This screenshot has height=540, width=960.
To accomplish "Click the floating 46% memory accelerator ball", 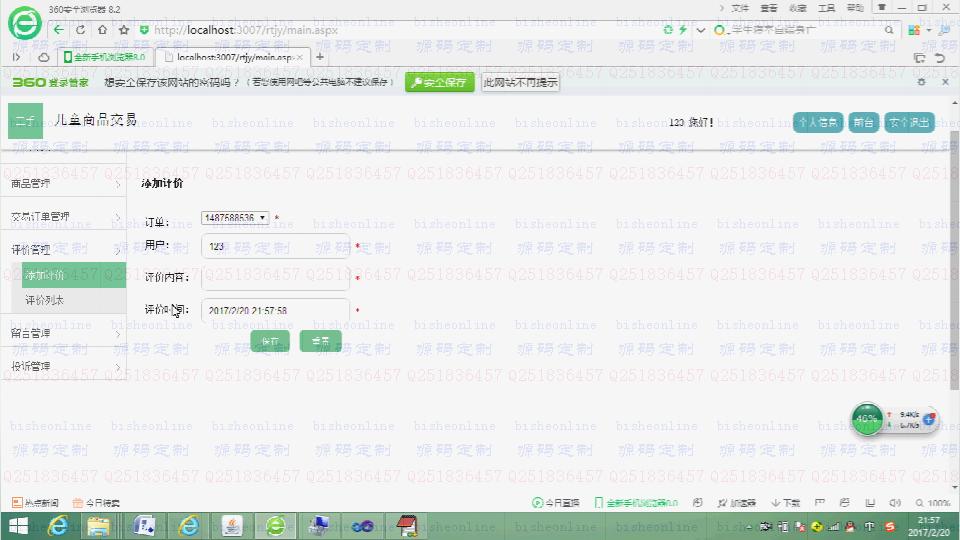I will [867, 419].
